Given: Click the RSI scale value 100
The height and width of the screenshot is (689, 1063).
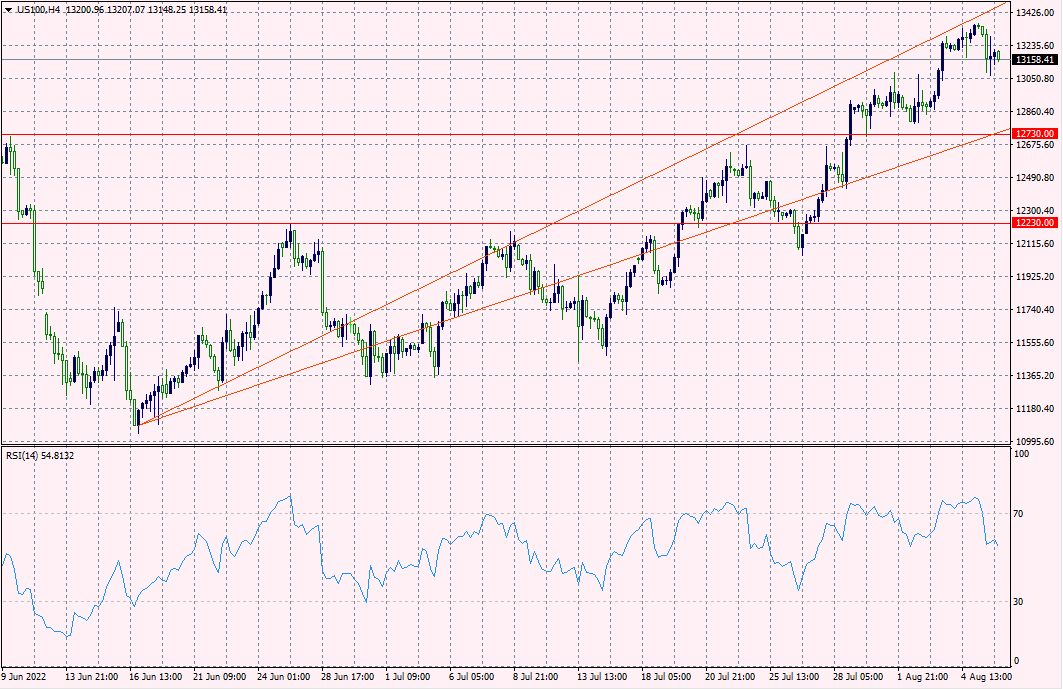Looking at the screenshot, I should [1022, 454].
